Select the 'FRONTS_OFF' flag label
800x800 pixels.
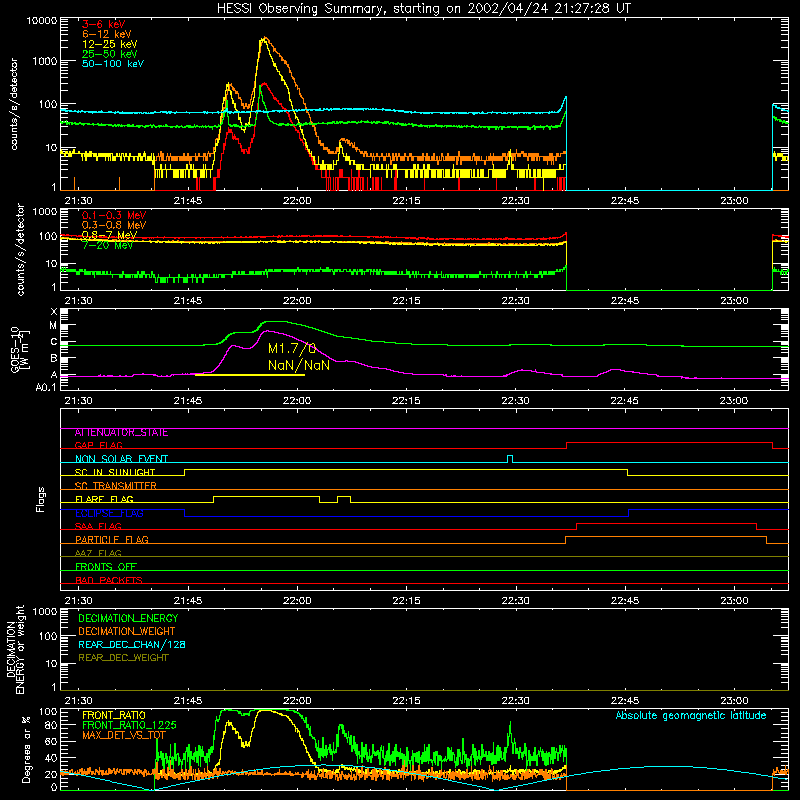[106, 567]
